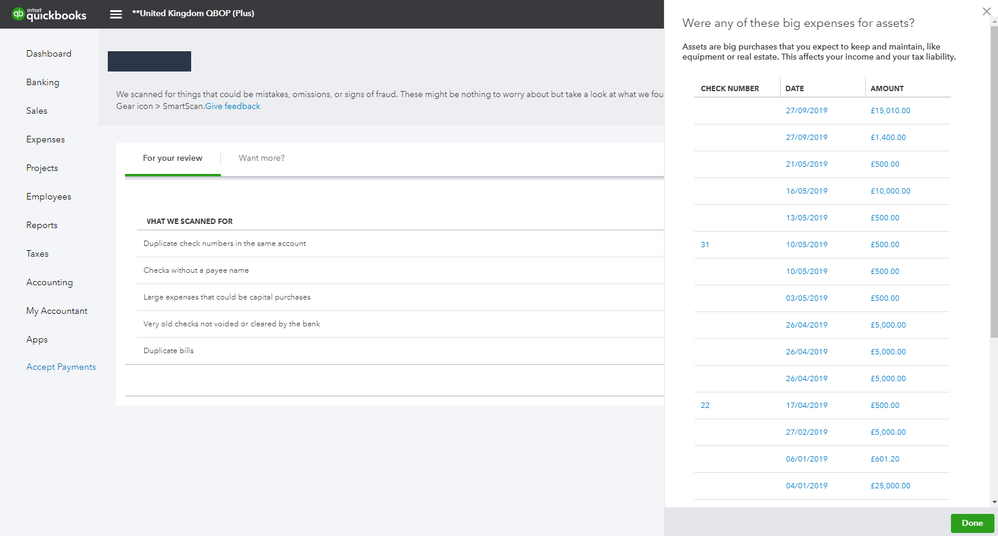Open Dashboard in the sidebar
998x536 pixels.
pos(48,53)
